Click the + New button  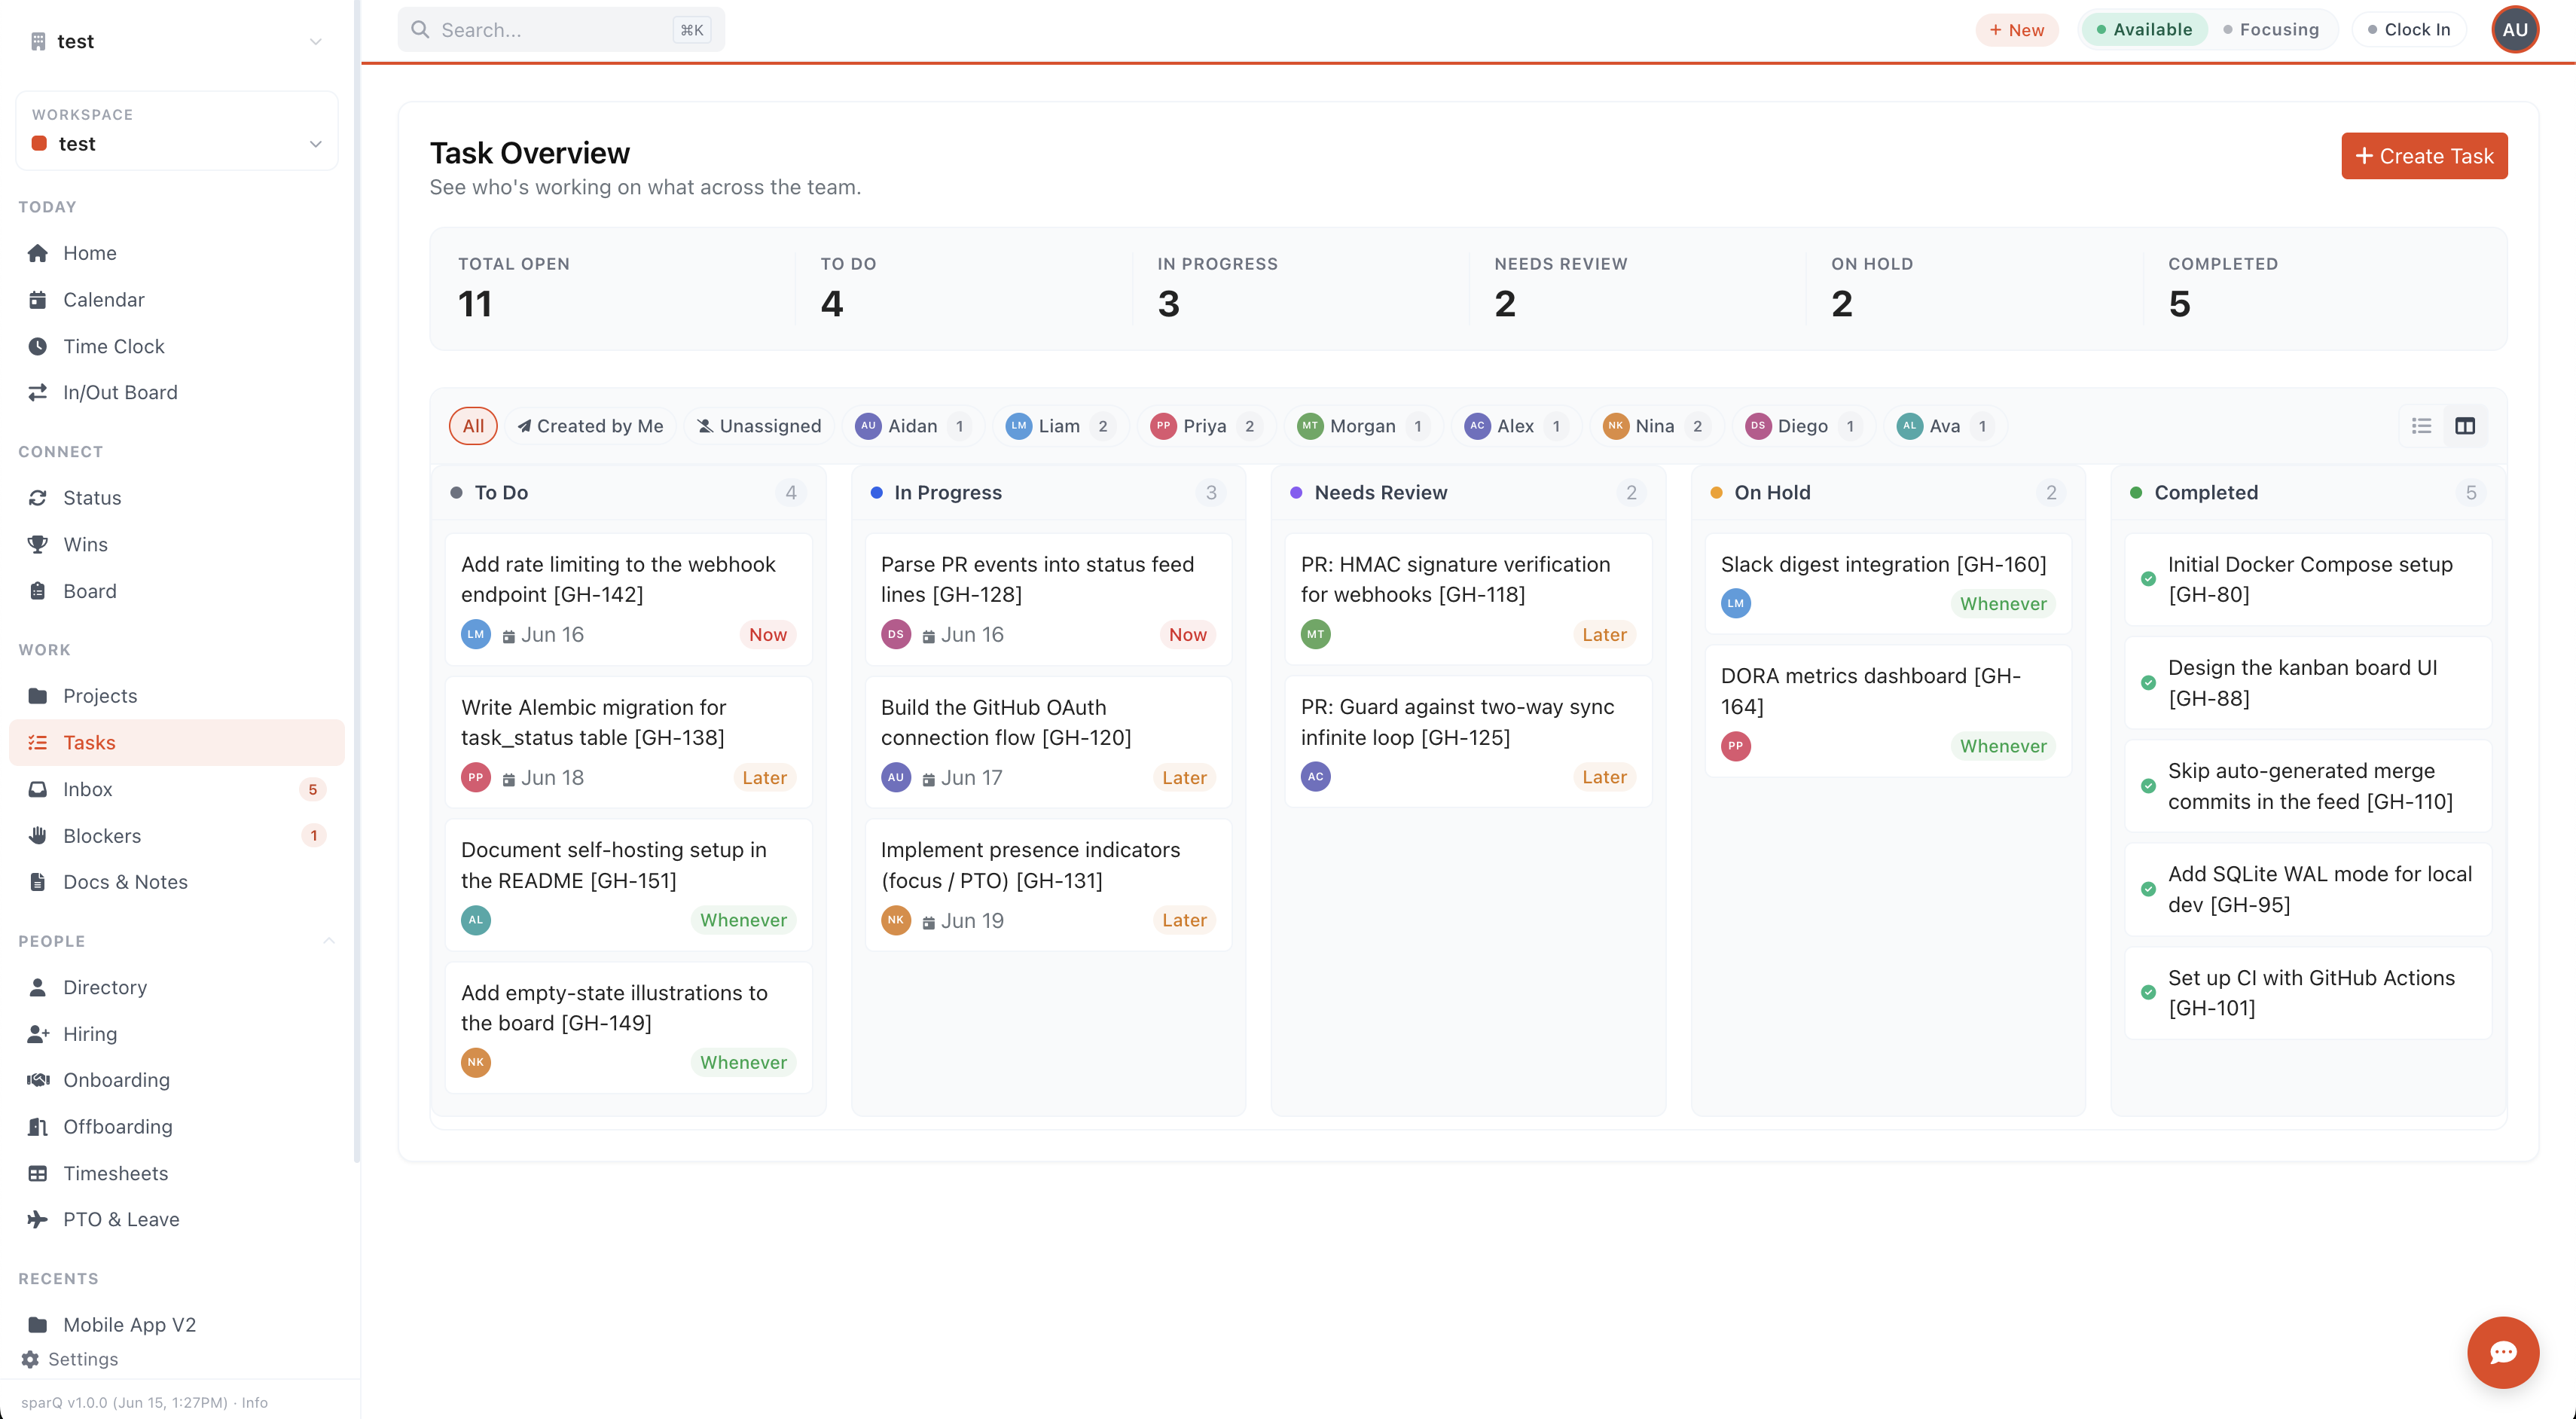[2017, 29]
